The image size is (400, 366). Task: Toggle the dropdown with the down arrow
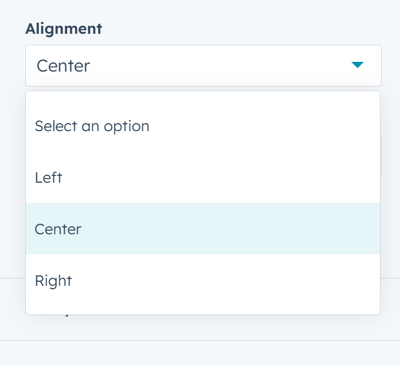coord(357,65)
